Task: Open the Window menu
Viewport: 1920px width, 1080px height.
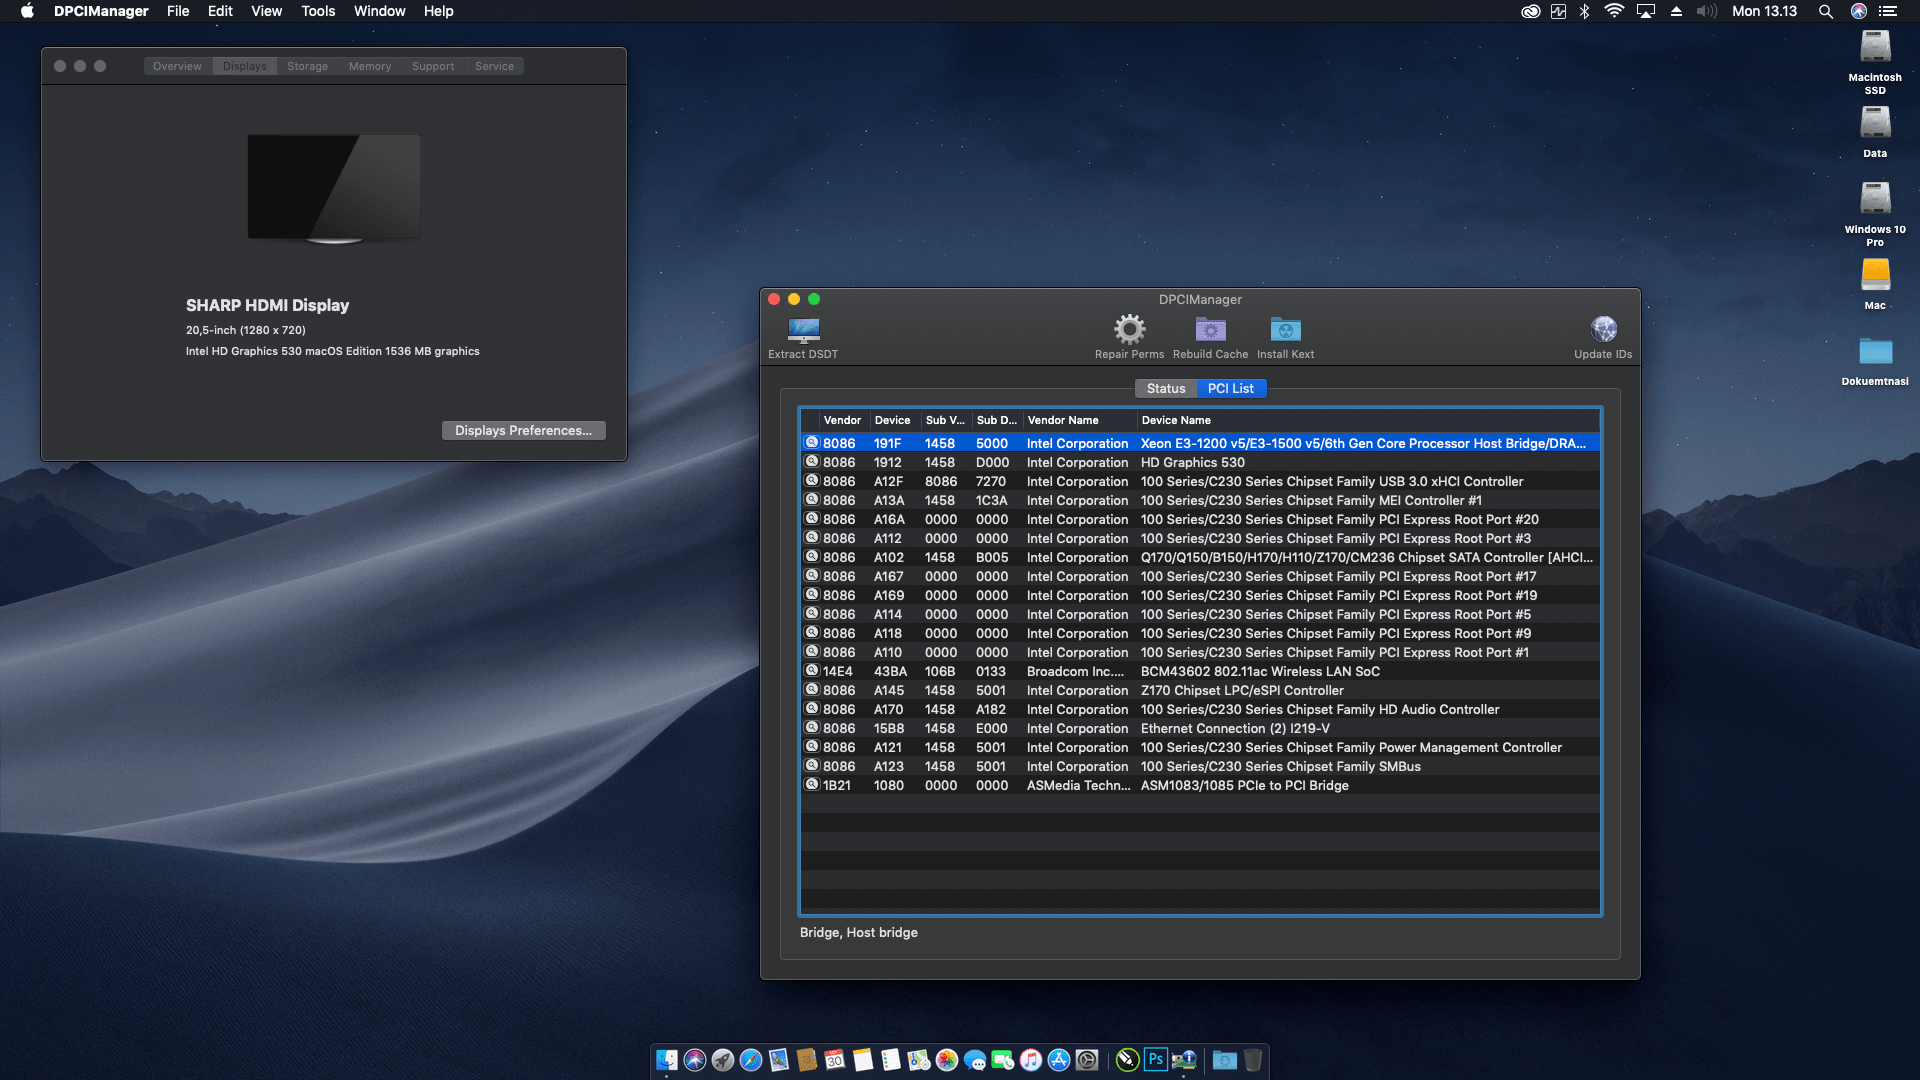Action: [379, 11]
